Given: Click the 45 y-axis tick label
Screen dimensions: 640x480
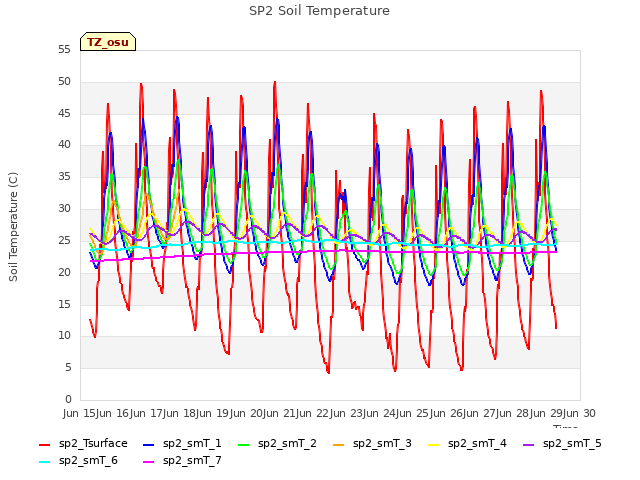Looking at the screenshot, I should click(64, 113).
